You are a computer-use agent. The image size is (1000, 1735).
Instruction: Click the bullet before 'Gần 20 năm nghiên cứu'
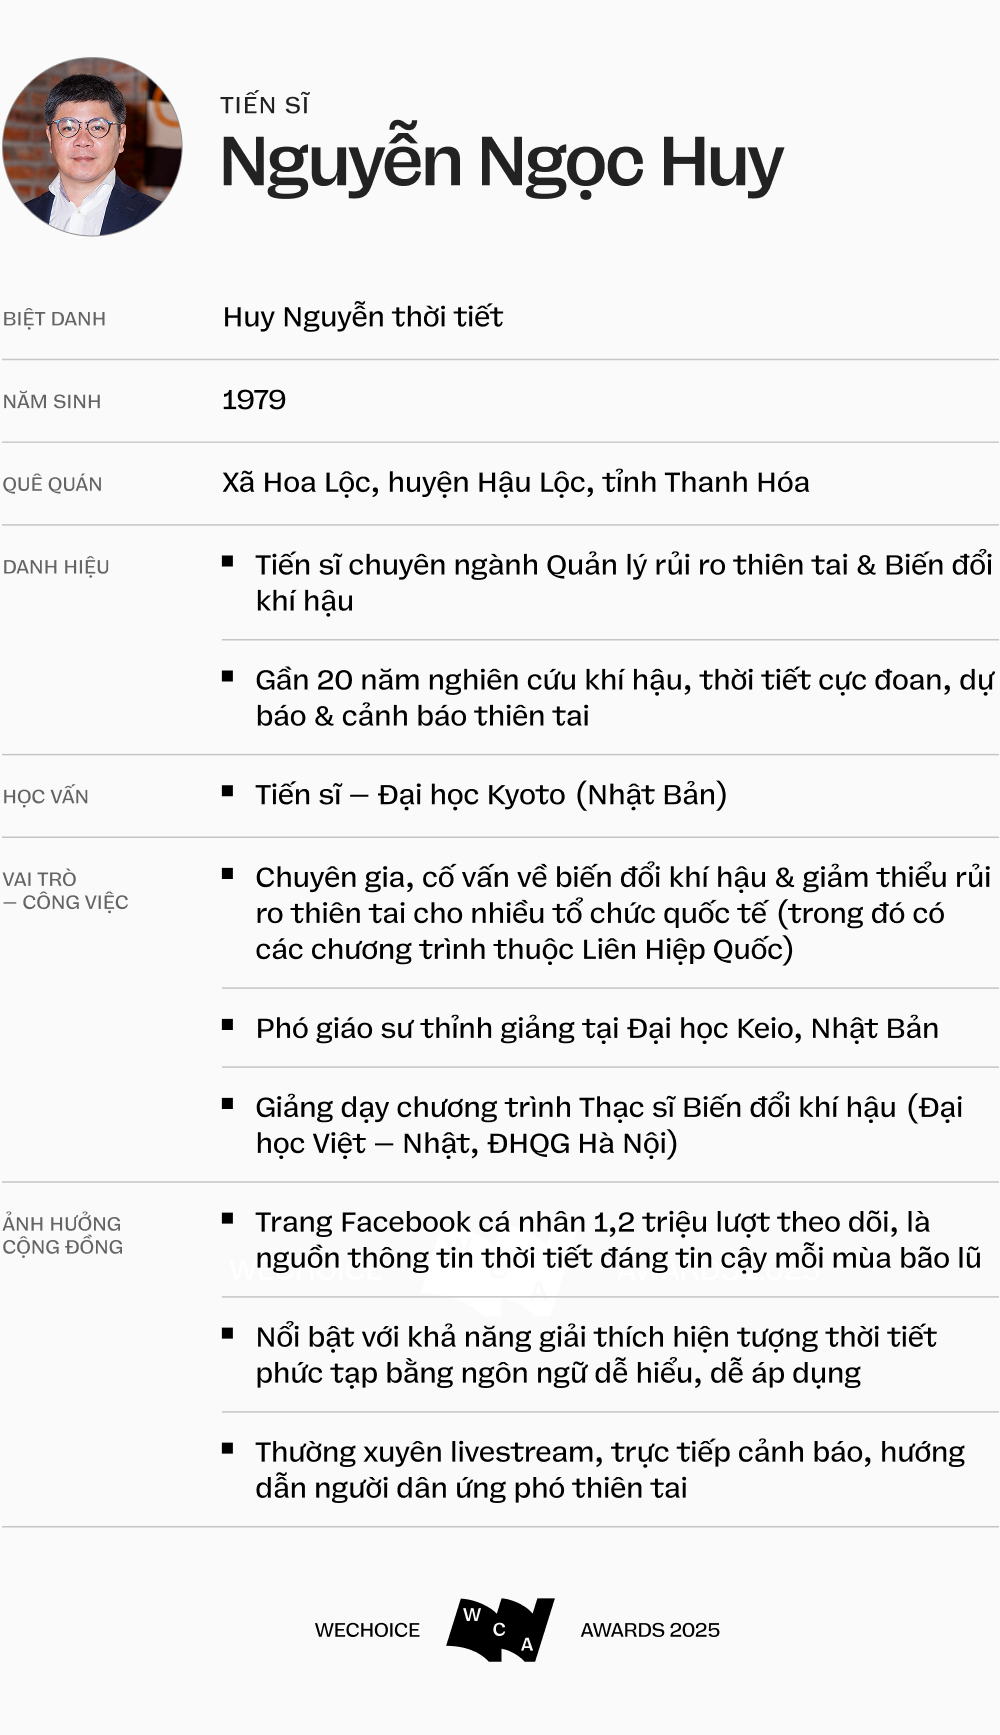point(228,678)
